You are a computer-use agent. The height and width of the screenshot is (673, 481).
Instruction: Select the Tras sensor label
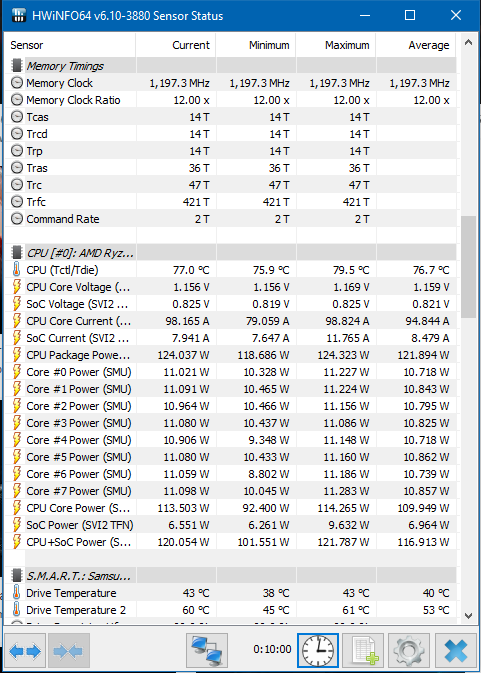pos(37,168)
